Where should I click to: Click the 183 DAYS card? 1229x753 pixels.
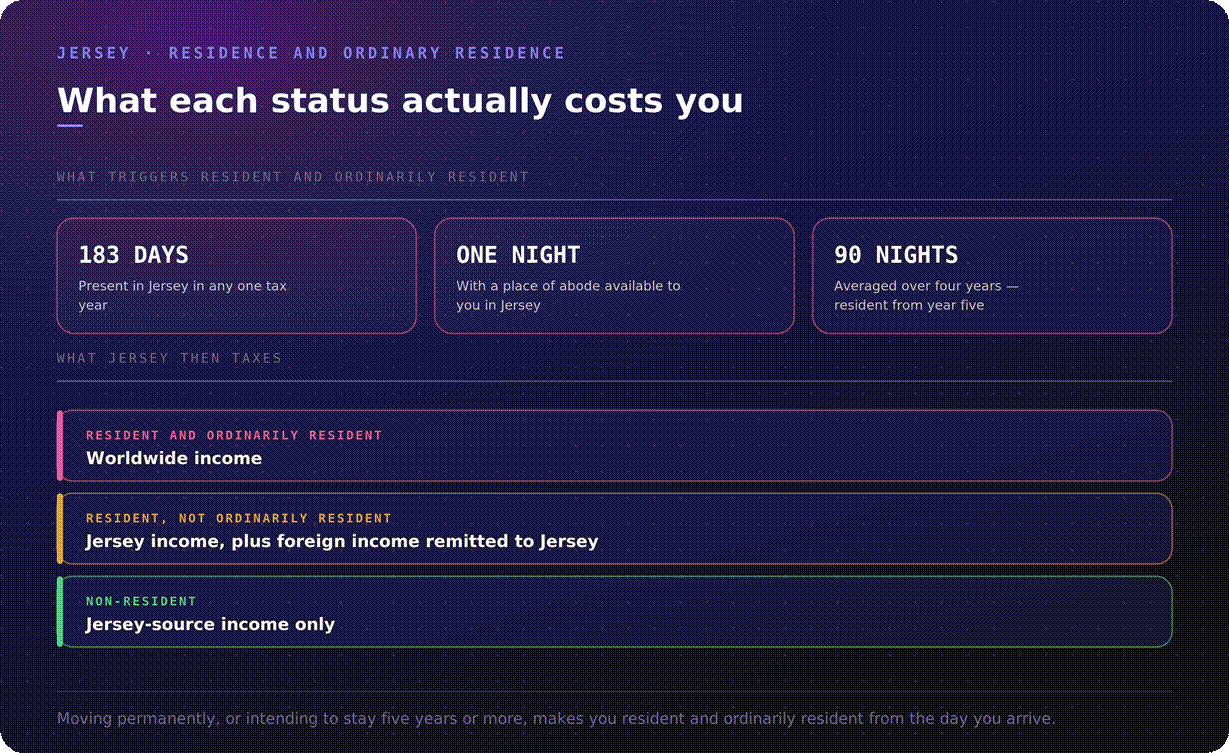[x=236, y=276]
